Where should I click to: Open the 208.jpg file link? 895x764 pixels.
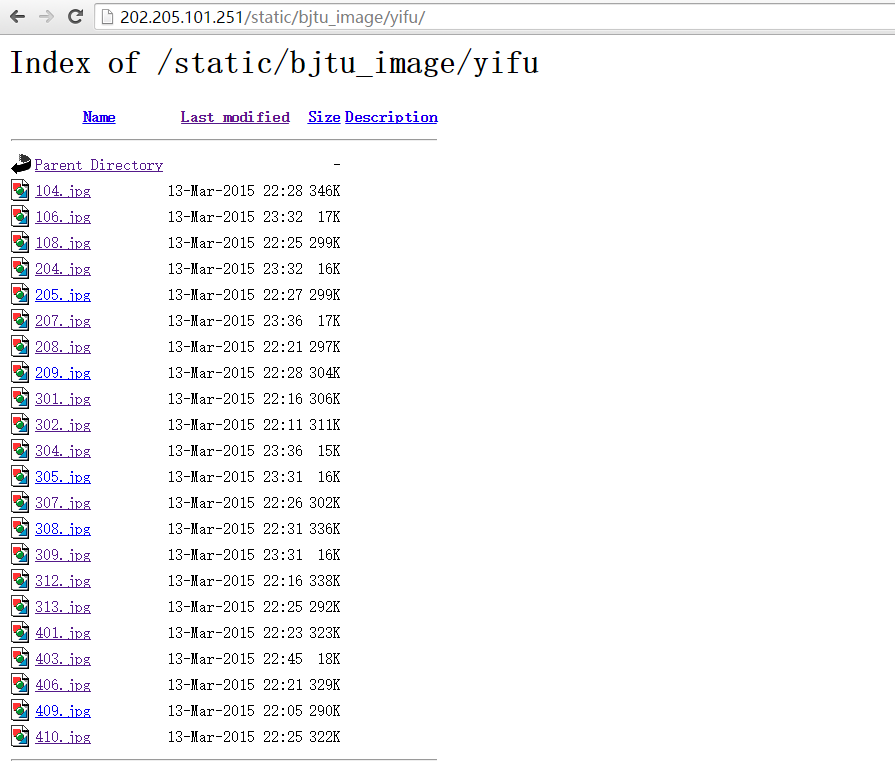(x=63, y=347)
